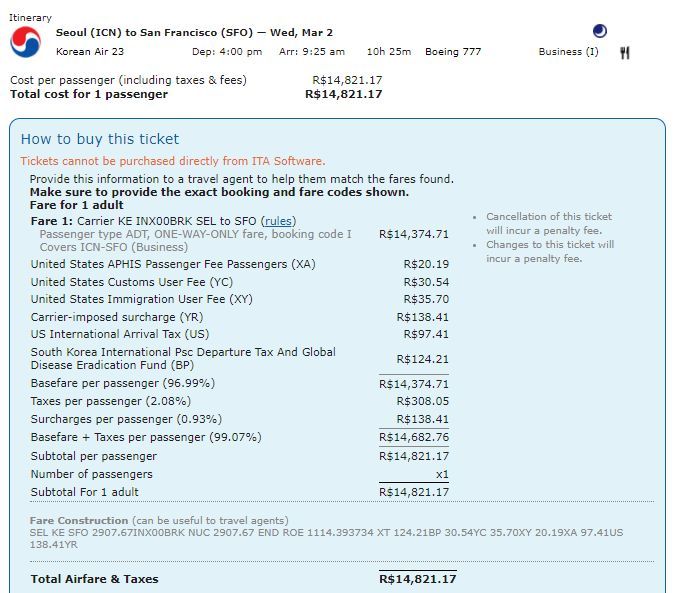This screenshot has width=675, height=593.
Task: Open the fare rules link
Action: [x=278, y=221]
